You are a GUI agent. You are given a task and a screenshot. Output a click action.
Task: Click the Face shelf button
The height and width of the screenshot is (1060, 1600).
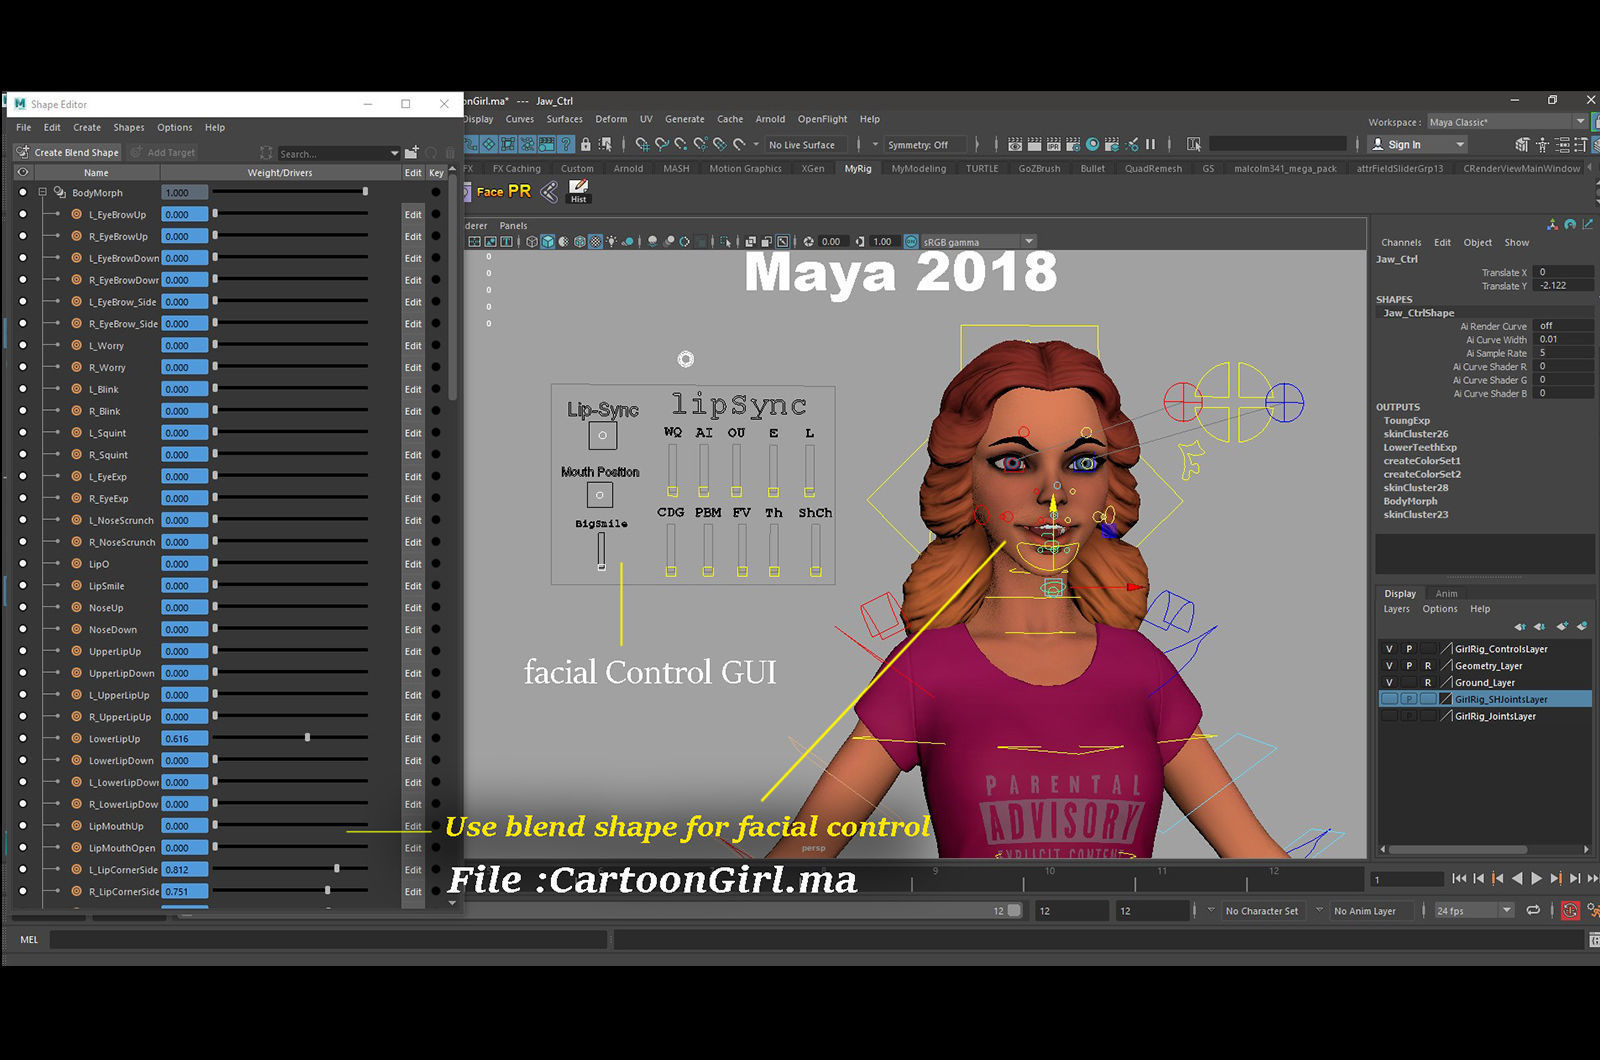pyautogui.click(x=490, y=191)
